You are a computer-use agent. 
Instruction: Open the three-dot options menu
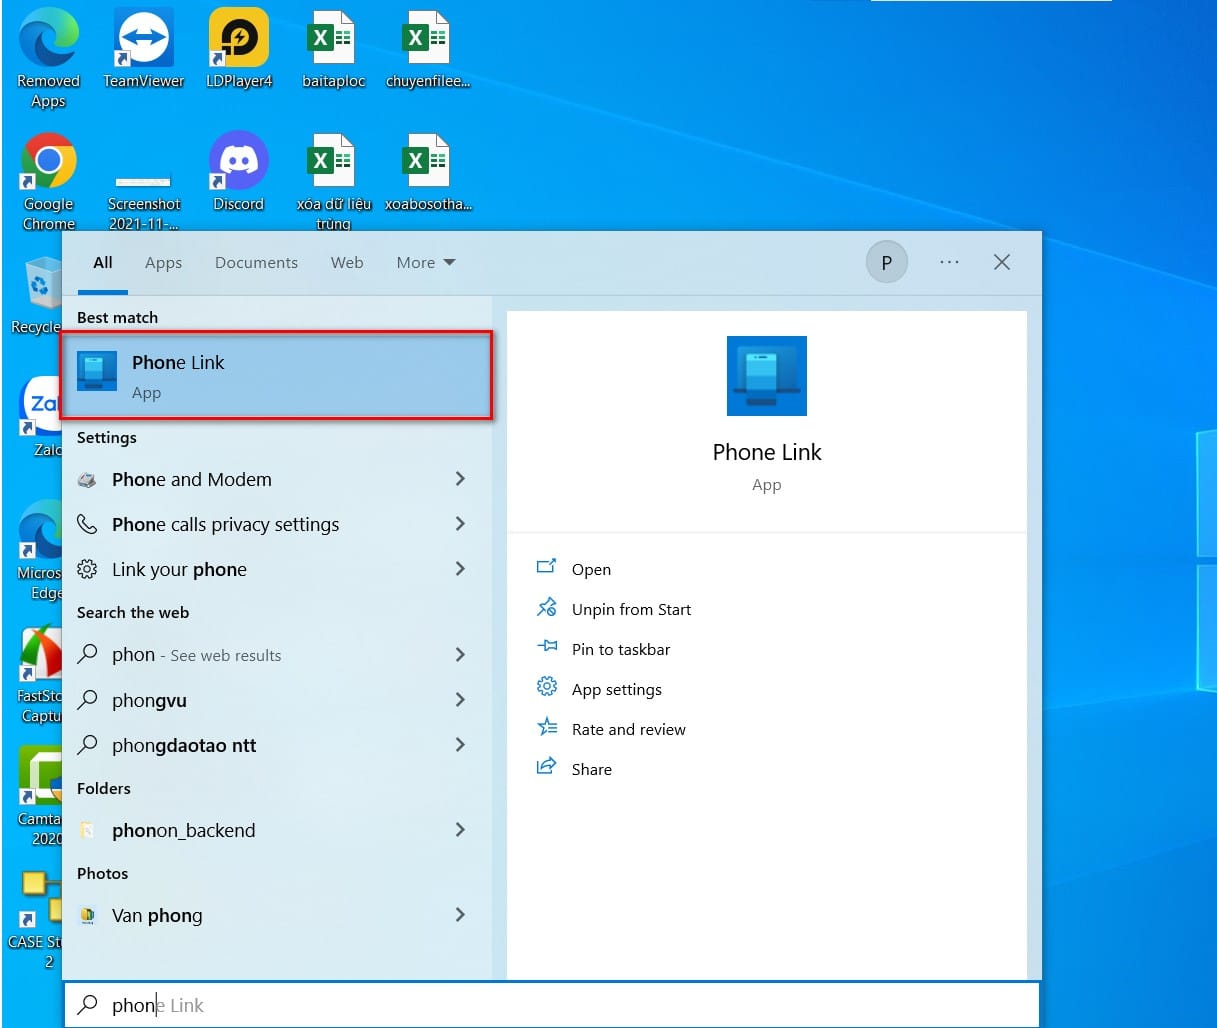point(949,262)
